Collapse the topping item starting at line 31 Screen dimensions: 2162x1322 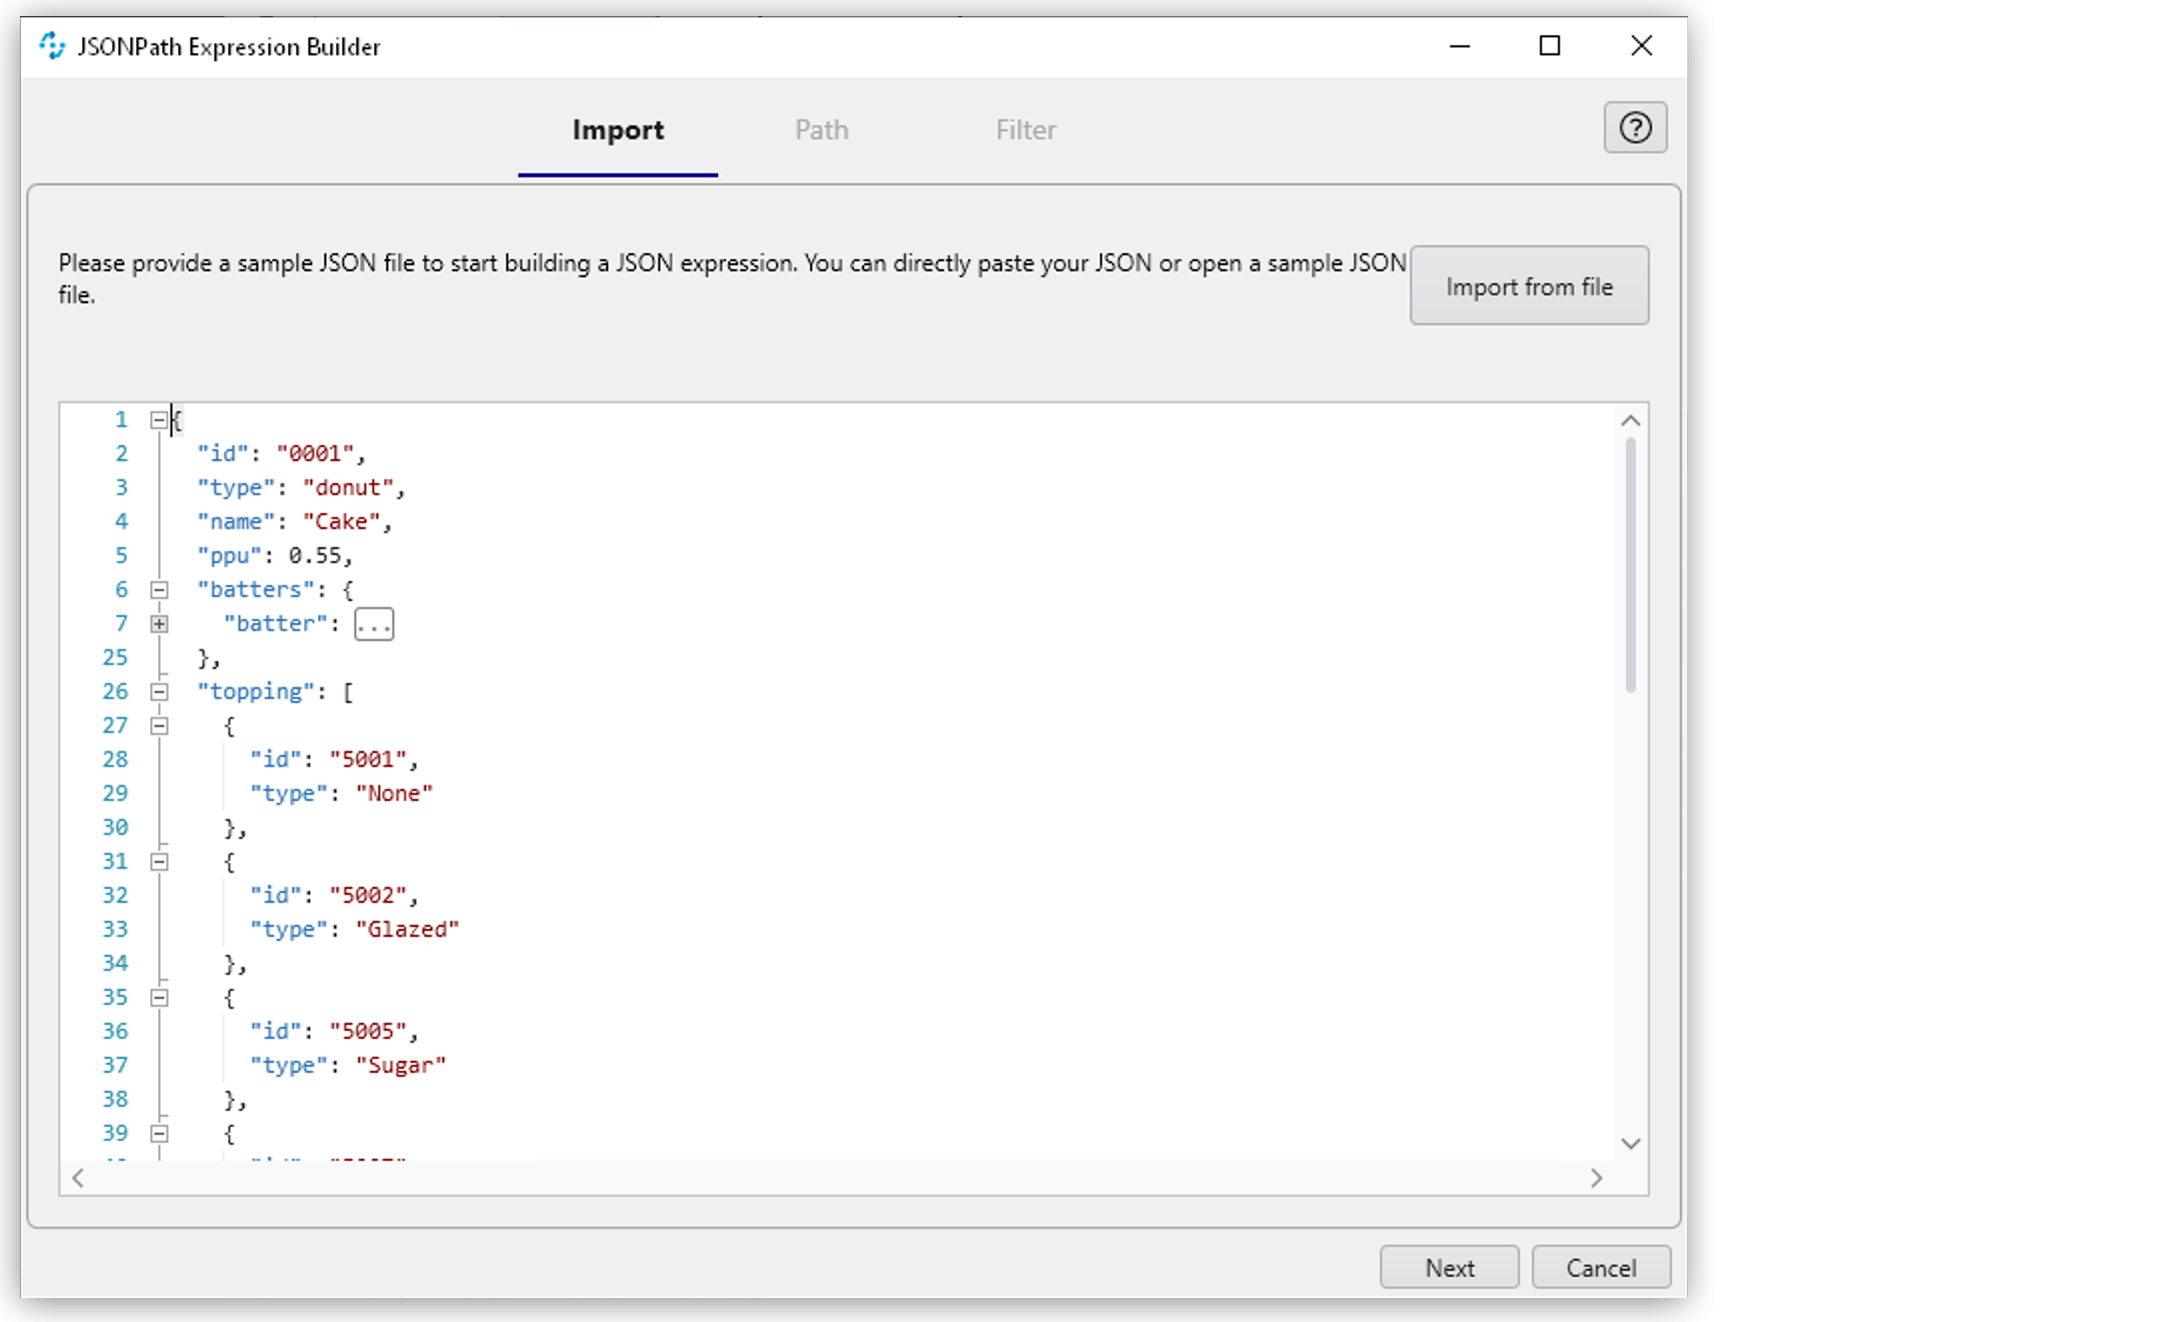[158, 861]
